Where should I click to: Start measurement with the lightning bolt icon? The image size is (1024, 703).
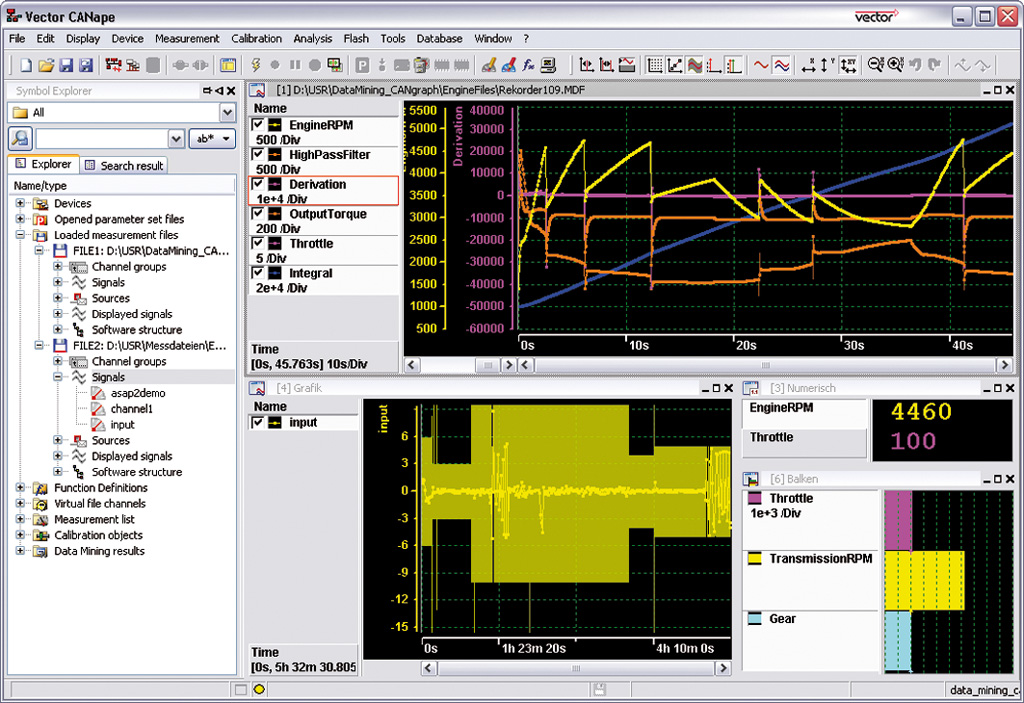[256, 64]
